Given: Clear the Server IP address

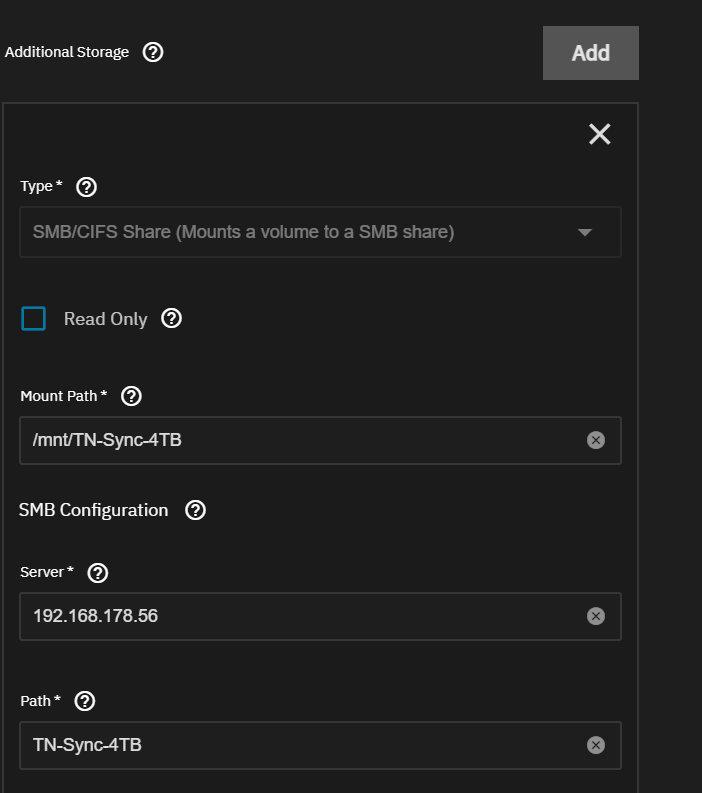Looking at the screenshot, I should point(596,616).
